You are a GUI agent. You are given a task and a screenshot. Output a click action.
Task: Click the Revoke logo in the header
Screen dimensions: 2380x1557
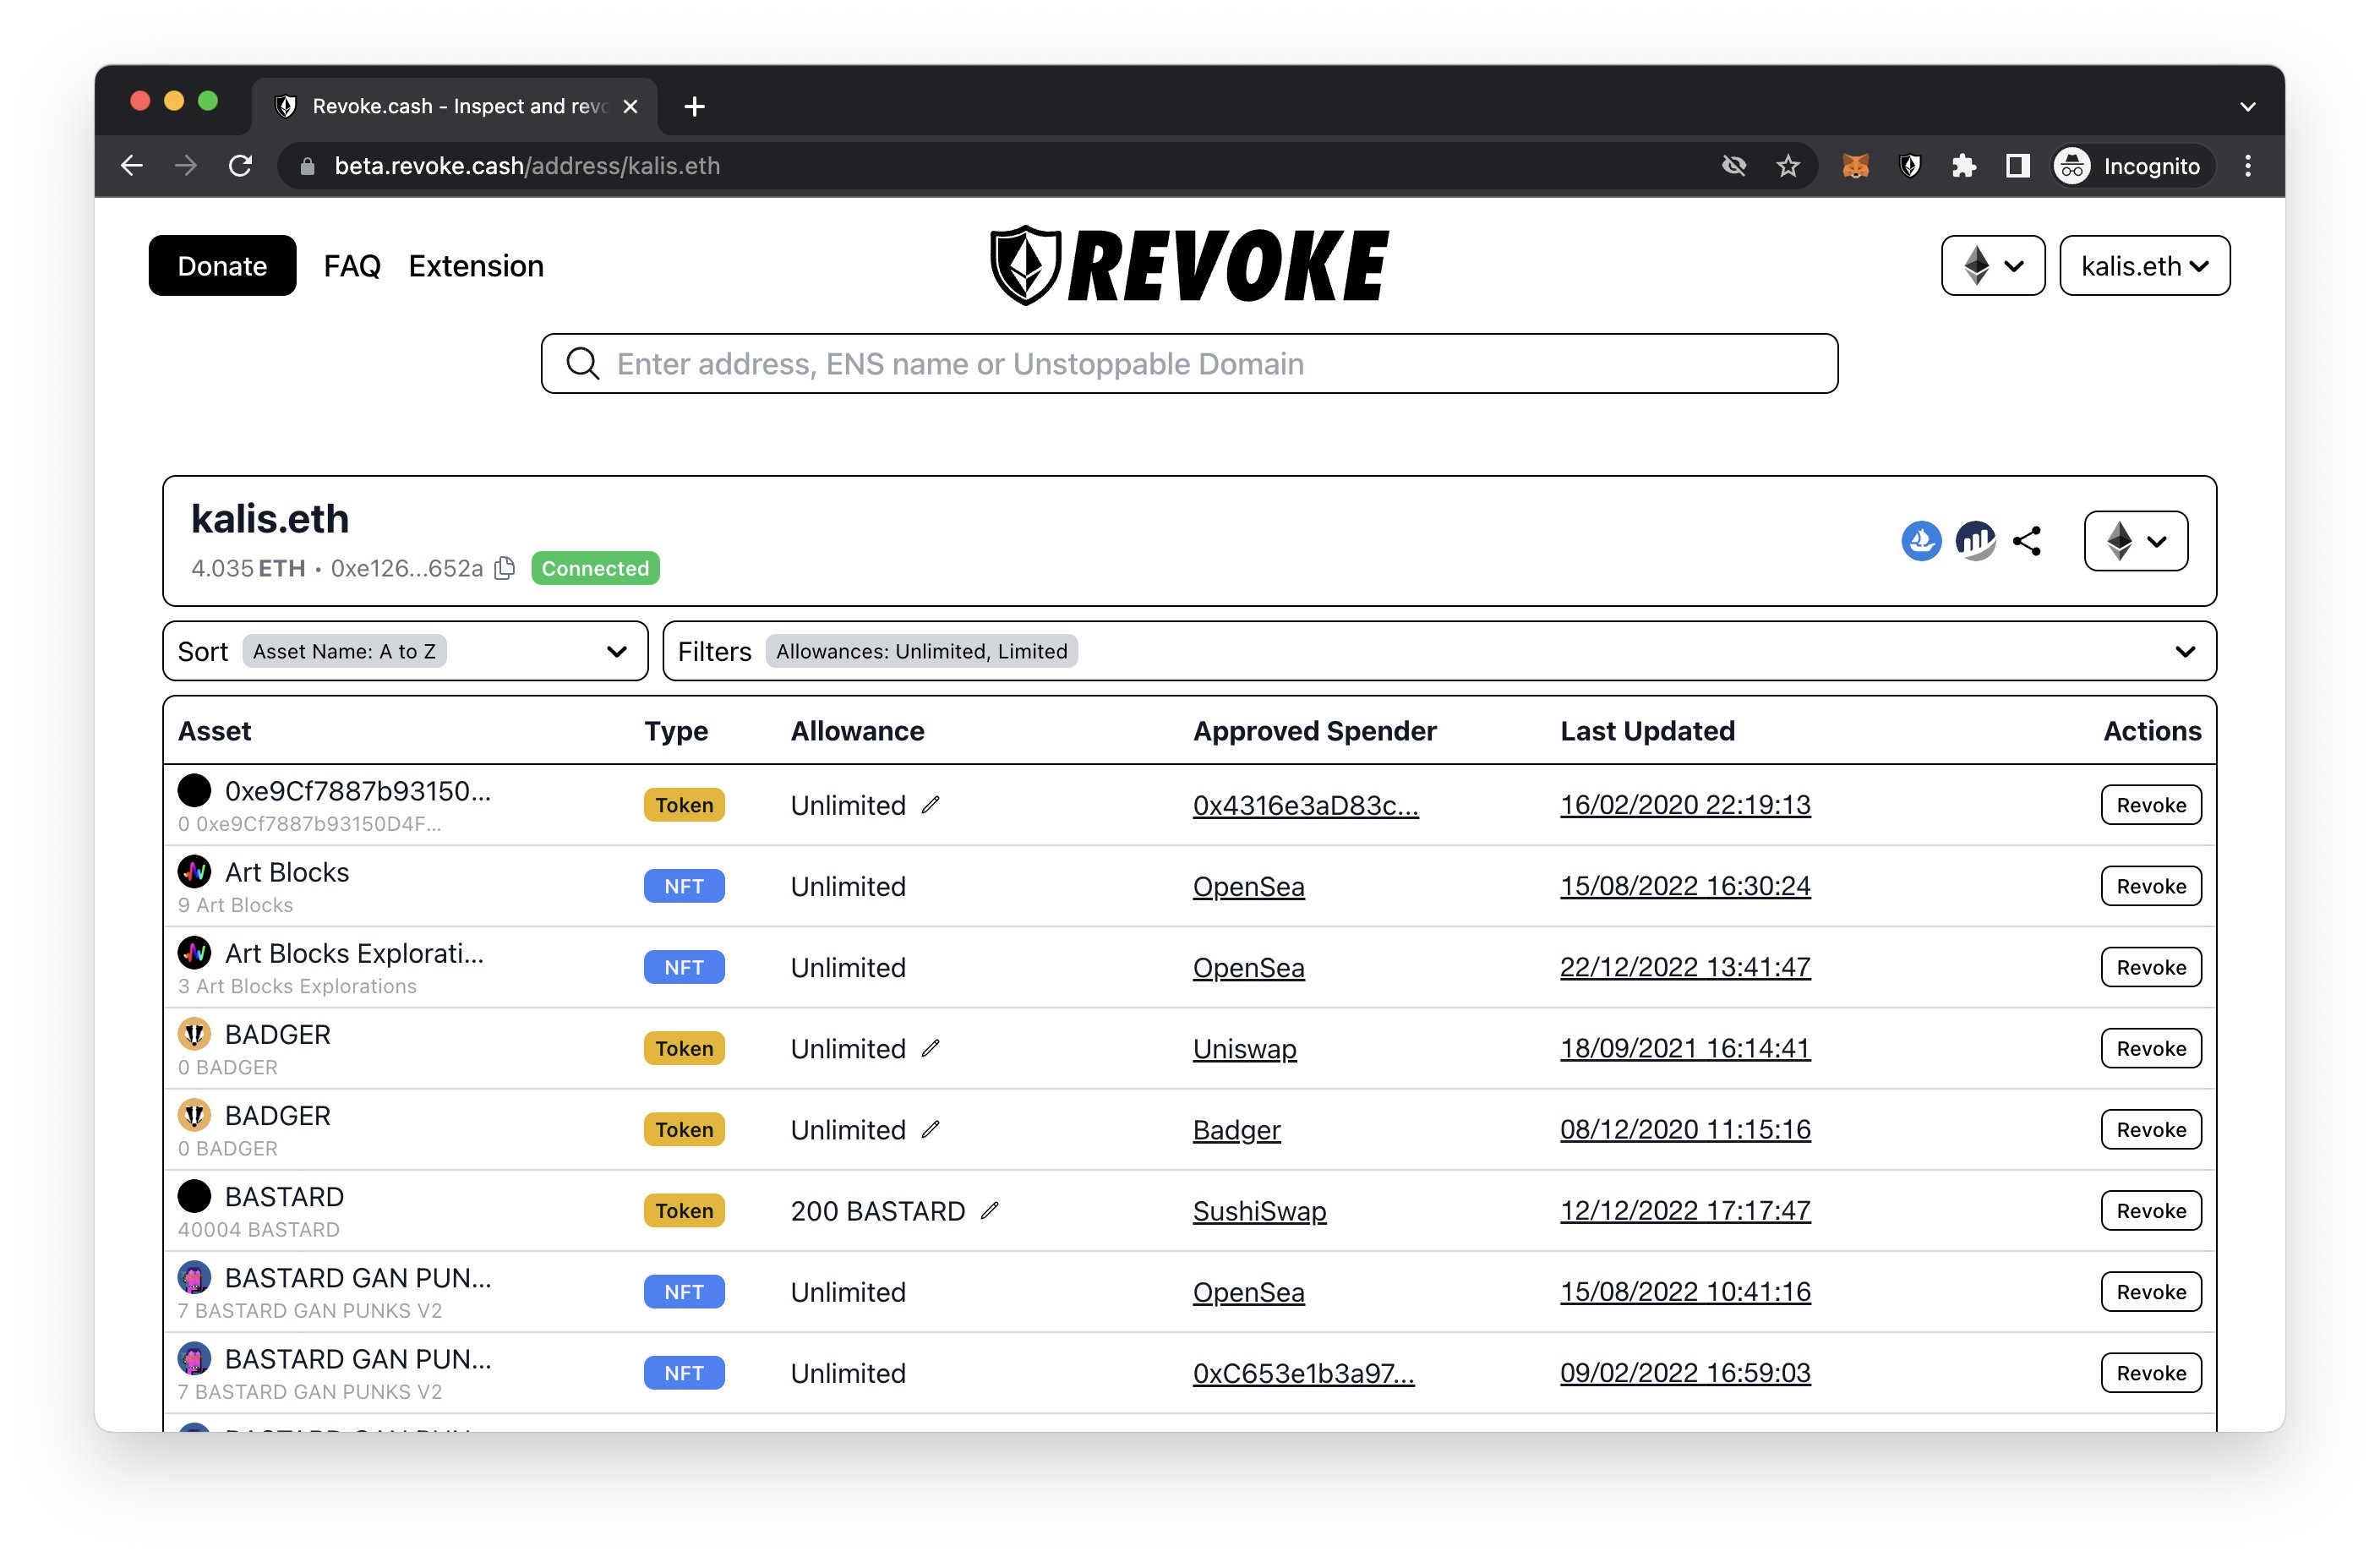tap(1190, 265)
